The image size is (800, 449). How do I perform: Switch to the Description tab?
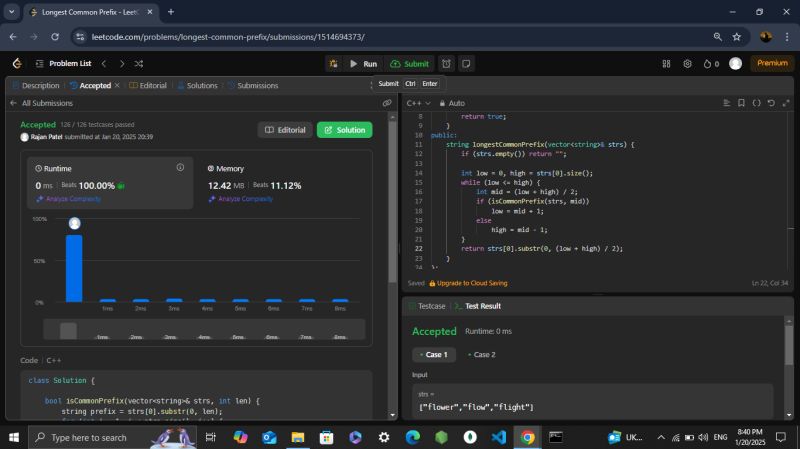(x=36, y=86)
